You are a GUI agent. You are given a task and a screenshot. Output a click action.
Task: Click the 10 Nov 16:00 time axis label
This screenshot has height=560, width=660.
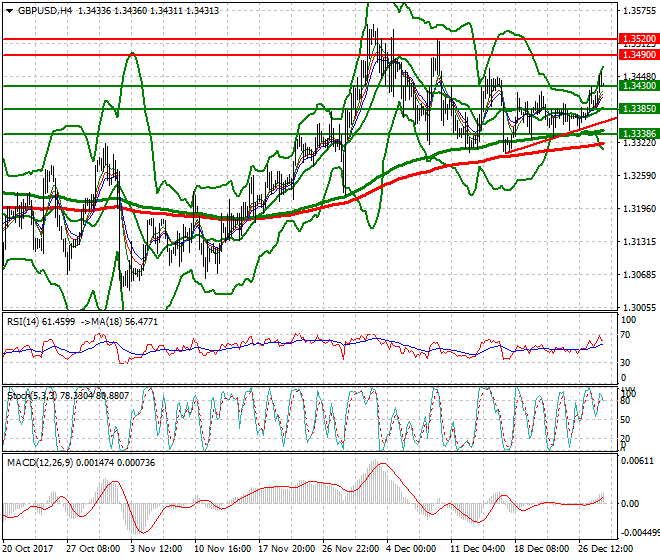222,549
